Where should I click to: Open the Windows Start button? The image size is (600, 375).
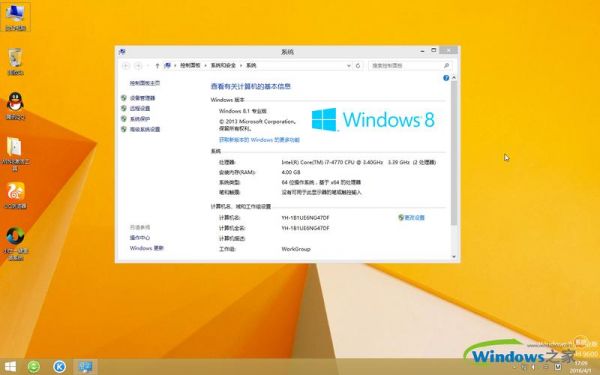pyautogui.click(x=10, y=367)
